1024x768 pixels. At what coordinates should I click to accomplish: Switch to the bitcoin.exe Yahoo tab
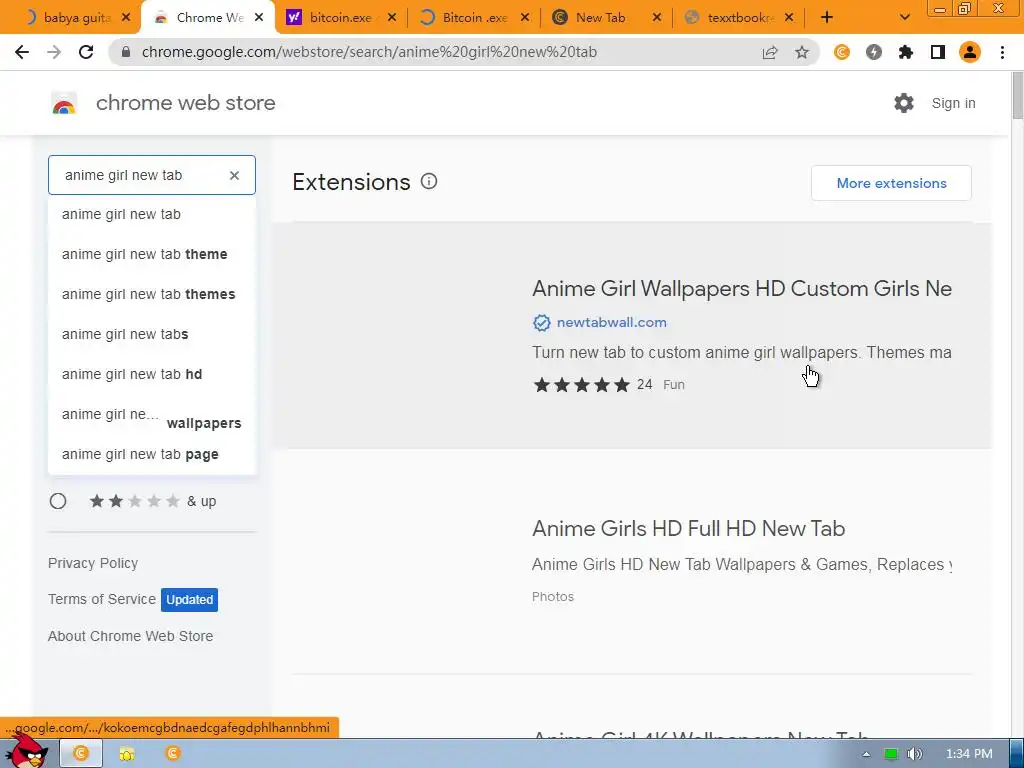tap(340, 18)
